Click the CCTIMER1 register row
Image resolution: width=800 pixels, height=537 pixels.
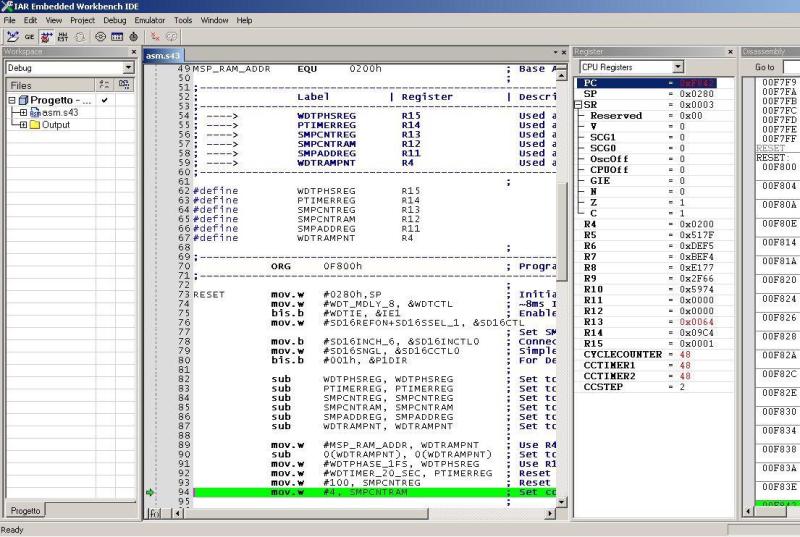(655, 365)
